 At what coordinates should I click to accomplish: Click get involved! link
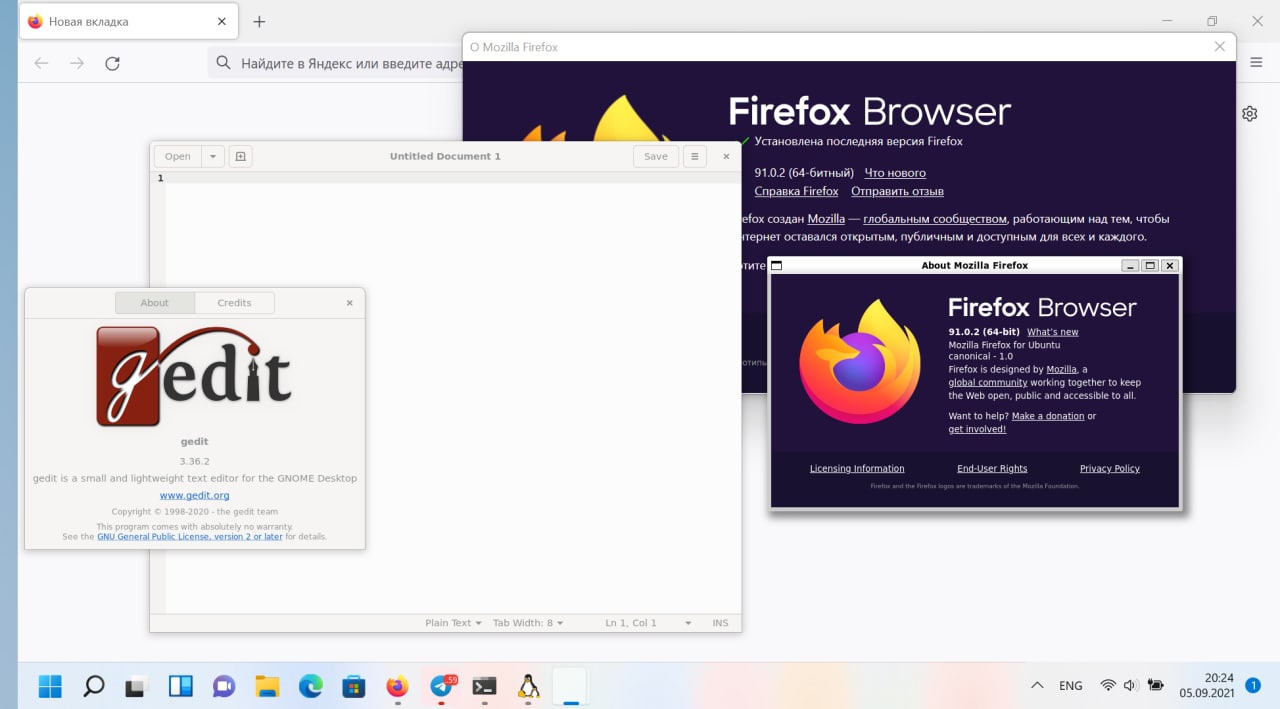(x=977, y=429)
